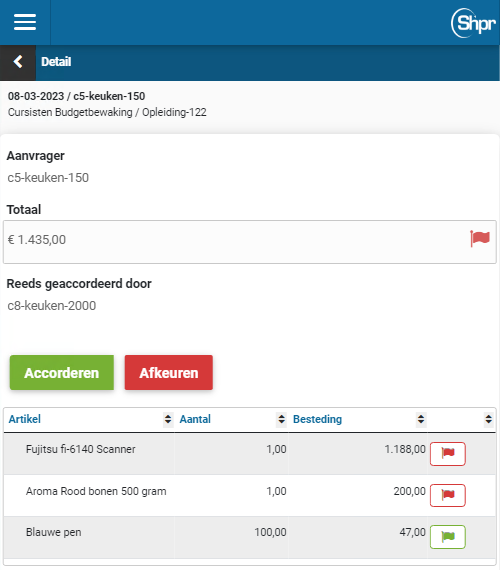This screenshot has width=500, height=570.
Task: Click the Shpr logo
Action: [x=473, y=23]
